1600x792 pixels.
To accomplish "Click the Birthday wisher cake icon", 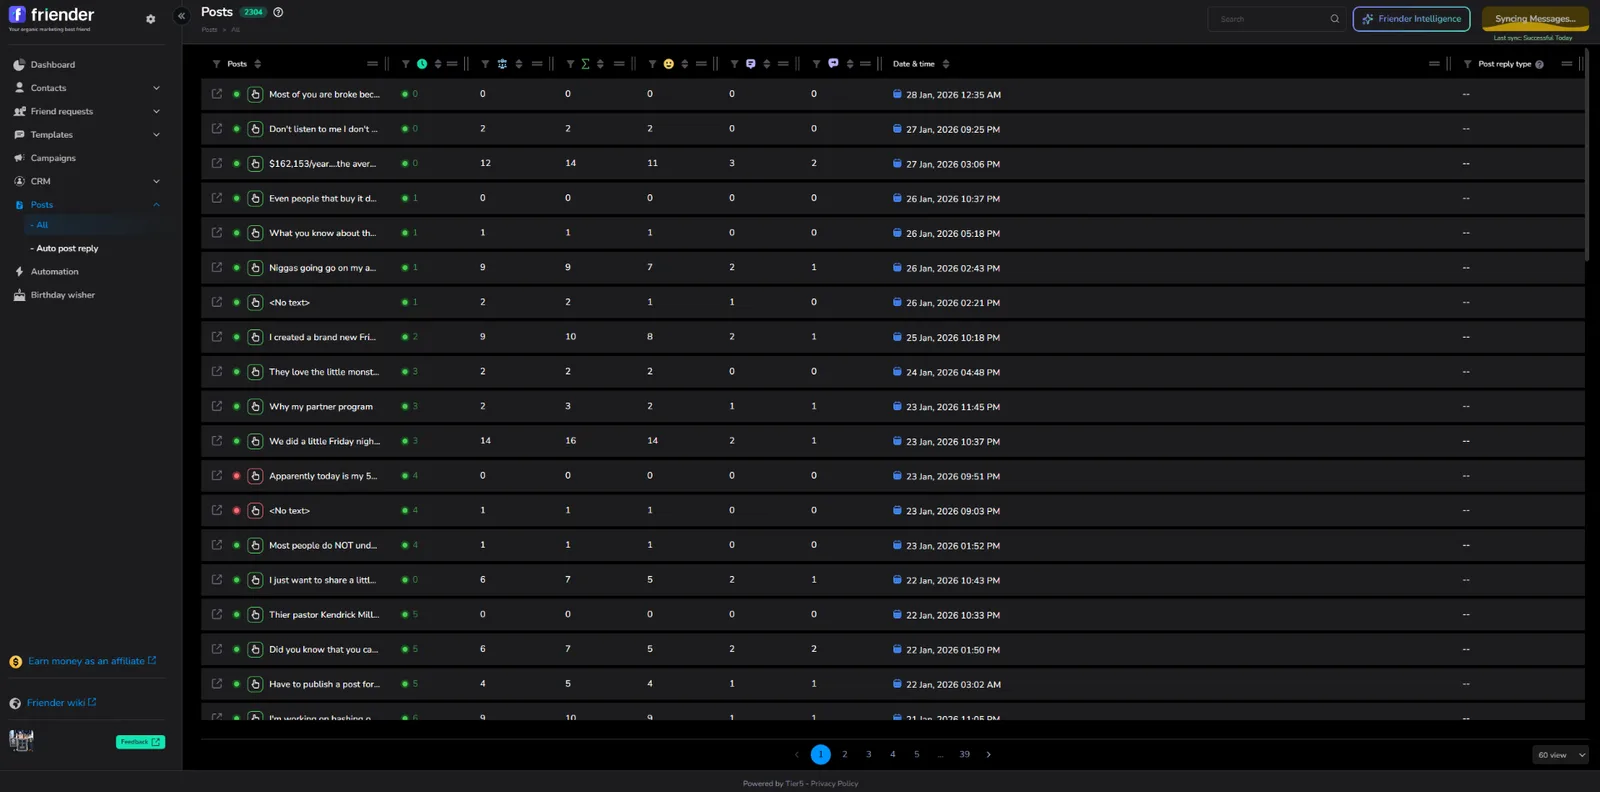I will [19, 295].
